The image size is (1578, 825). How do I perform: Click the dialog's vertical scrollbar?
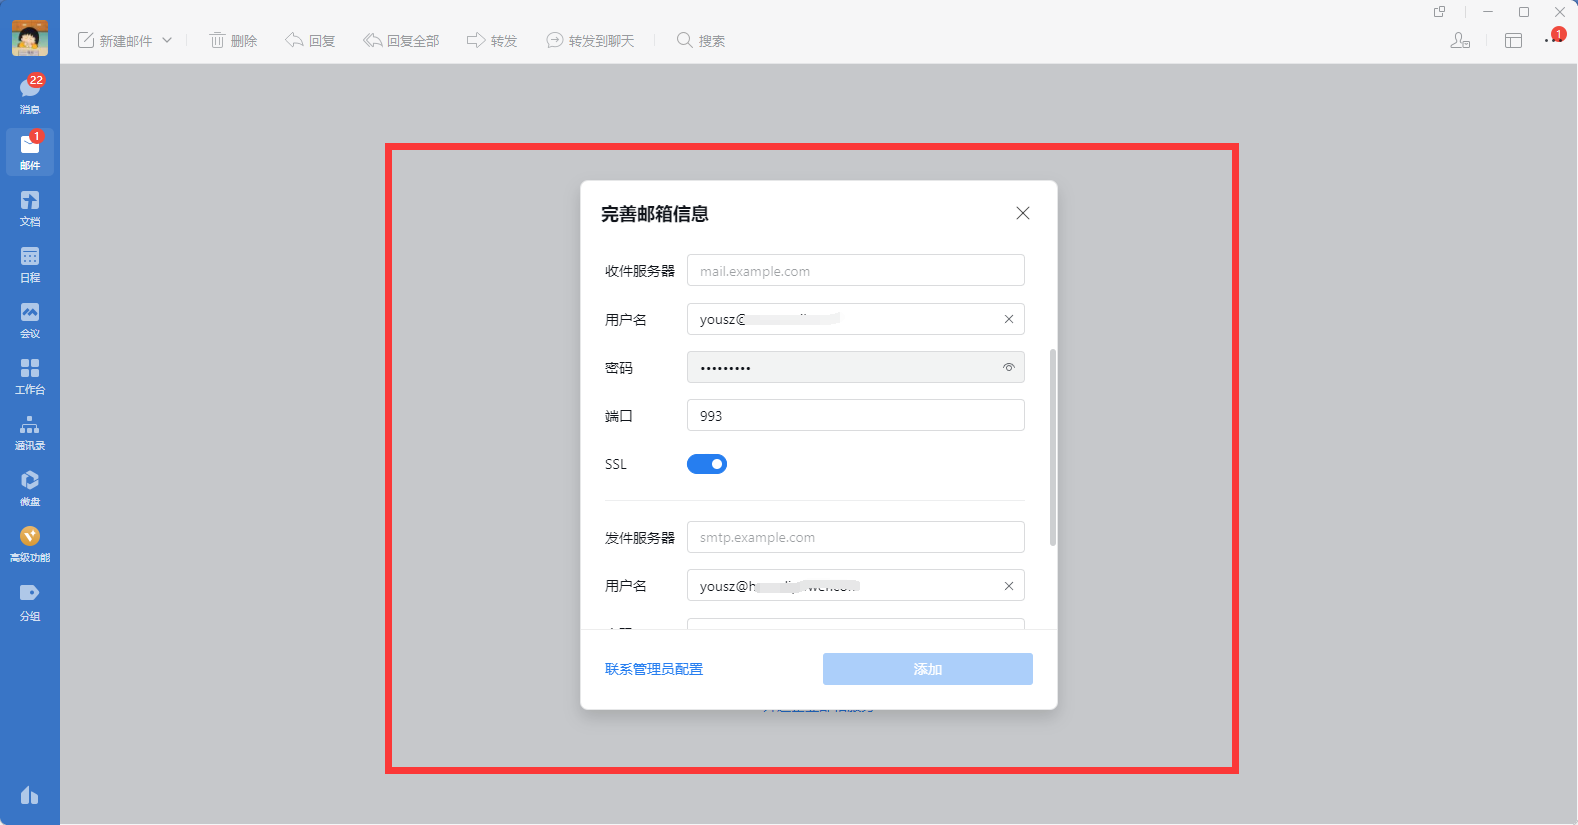point(1052,447)
